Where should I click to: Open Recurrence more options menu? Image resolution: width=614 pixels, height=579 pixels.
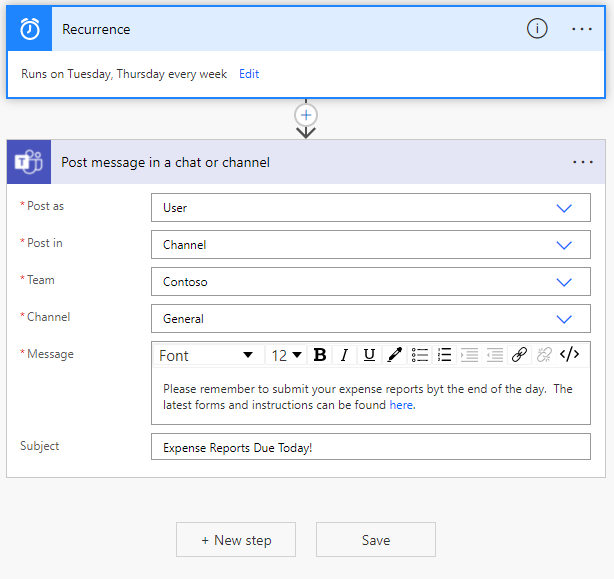click(582, 29)
